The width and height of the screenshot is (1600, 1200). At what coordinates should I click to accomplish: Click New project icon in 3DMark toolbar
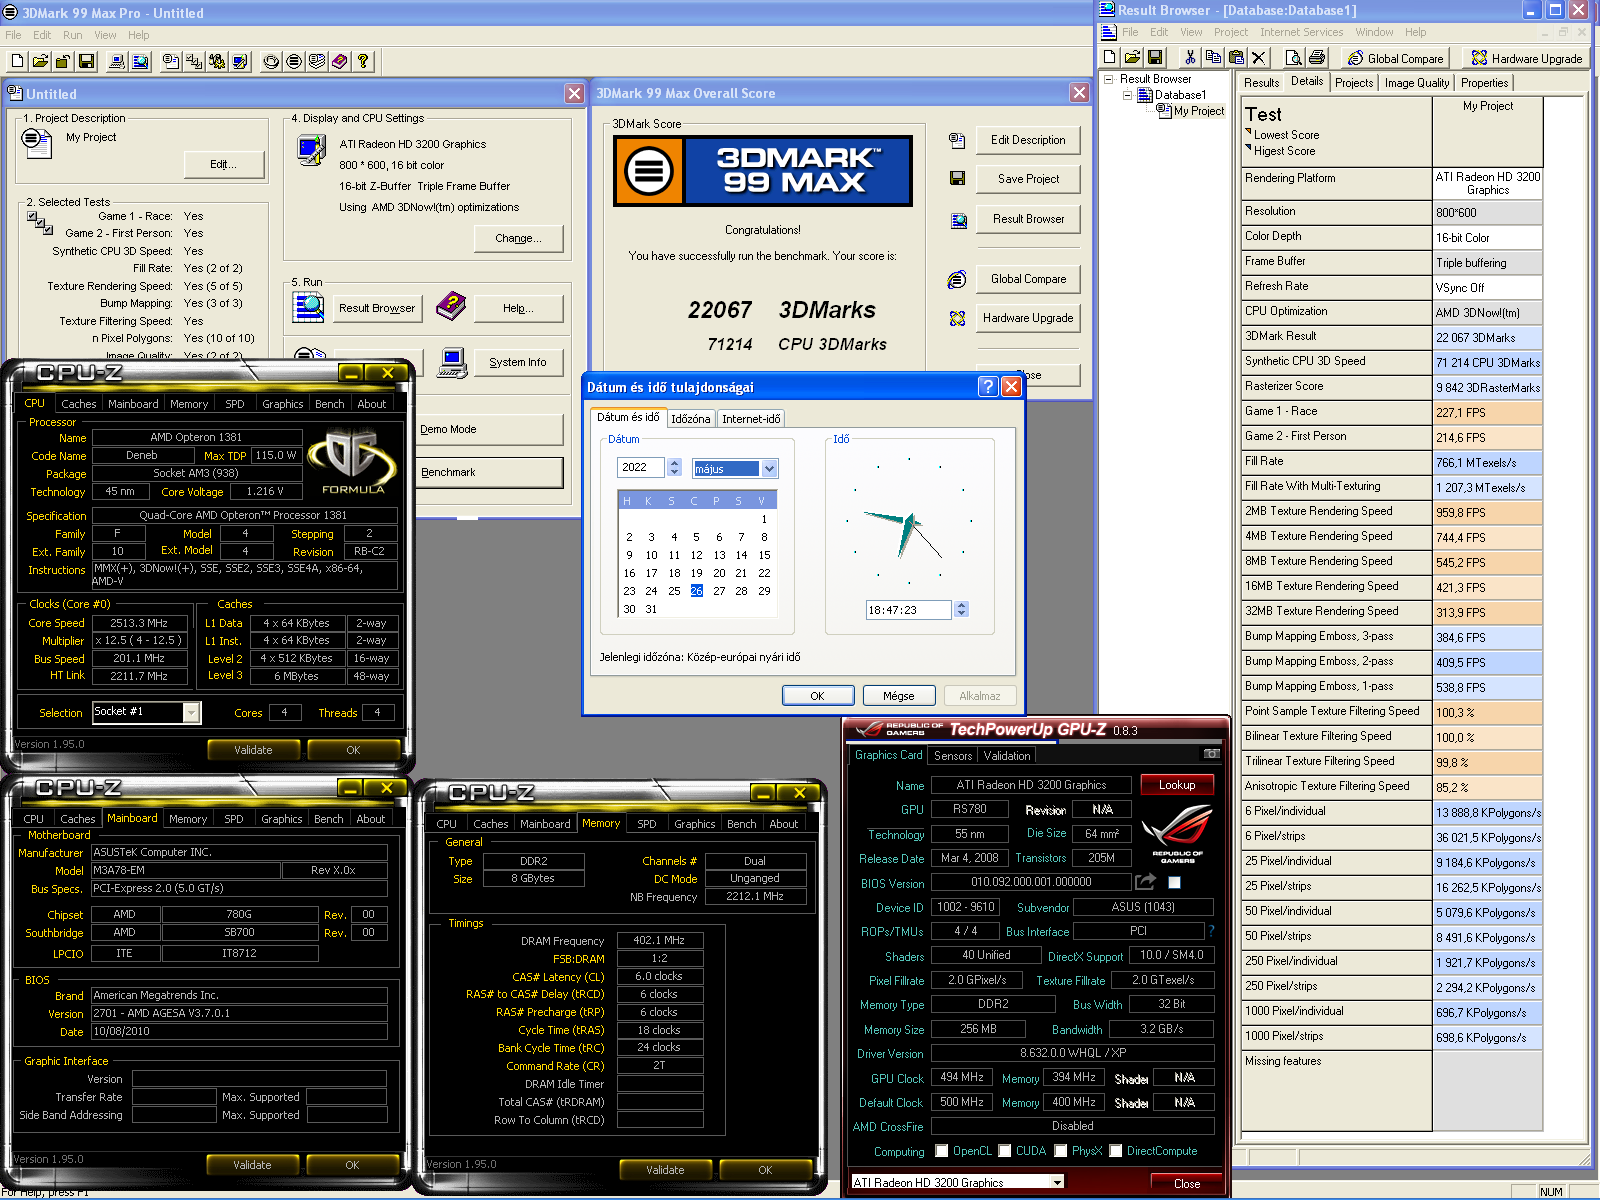click(17, 61)
